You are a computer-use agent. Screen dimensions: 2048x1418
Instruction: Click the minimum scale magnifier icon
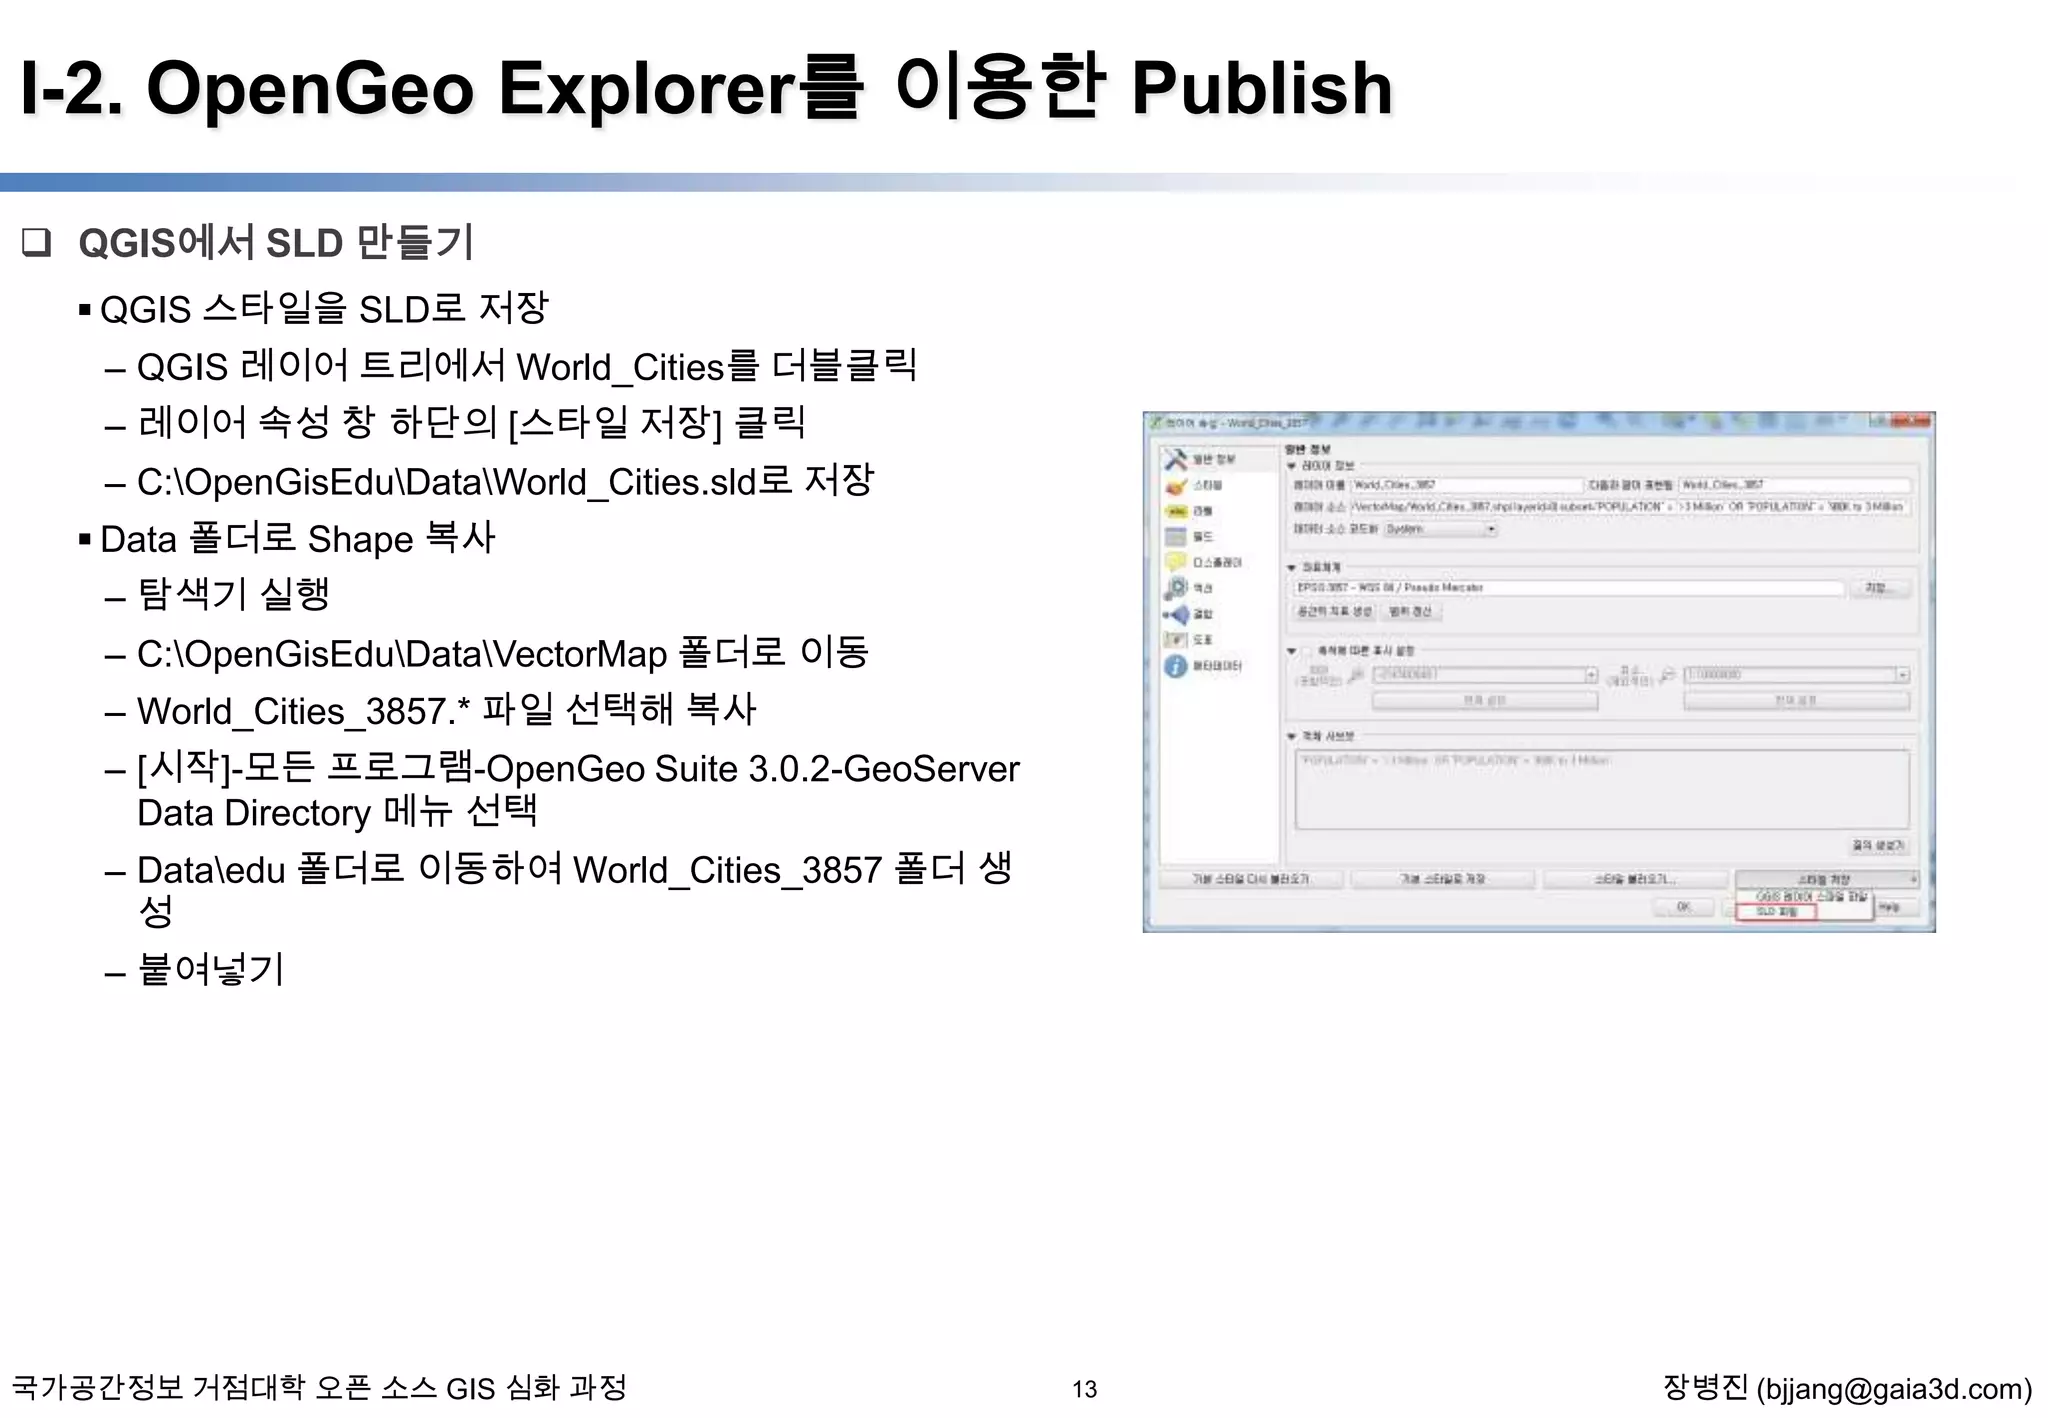click(1666, 676)
